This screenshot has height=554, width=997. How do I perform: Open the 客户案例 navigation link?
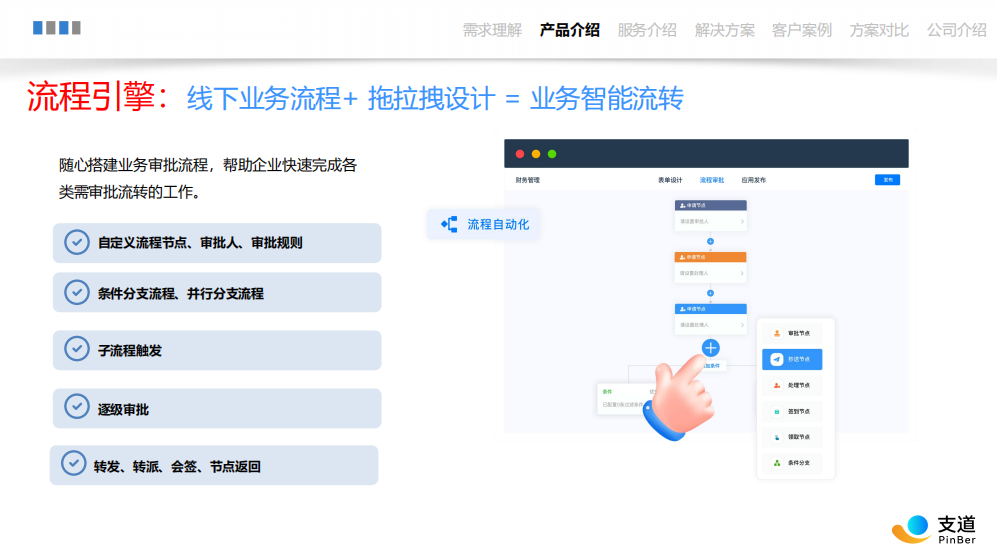(x=801, y=30)
